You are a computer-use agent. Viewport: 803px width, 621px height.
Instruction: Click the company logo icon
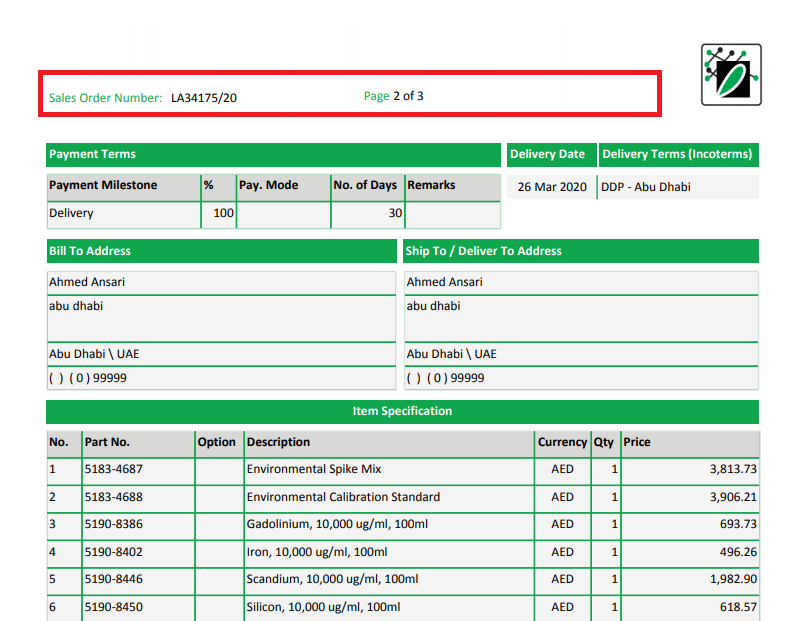click(731, 75)
